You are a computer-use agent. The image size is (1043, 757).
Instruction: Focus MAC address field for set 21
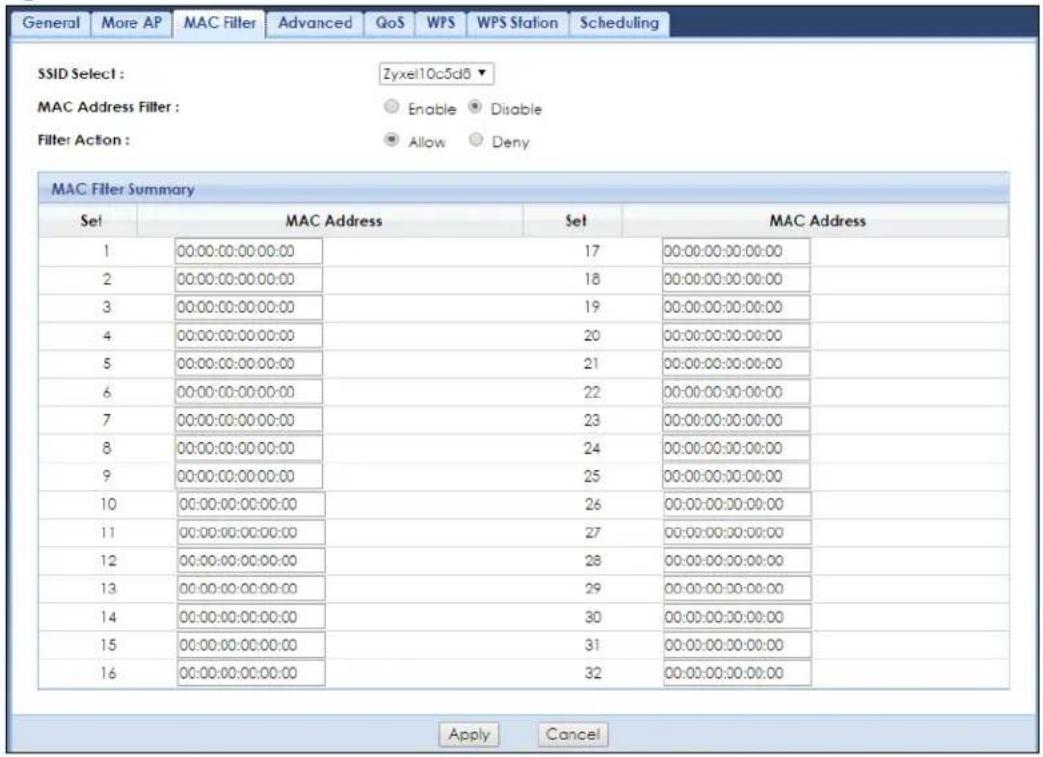click(736, 364)
